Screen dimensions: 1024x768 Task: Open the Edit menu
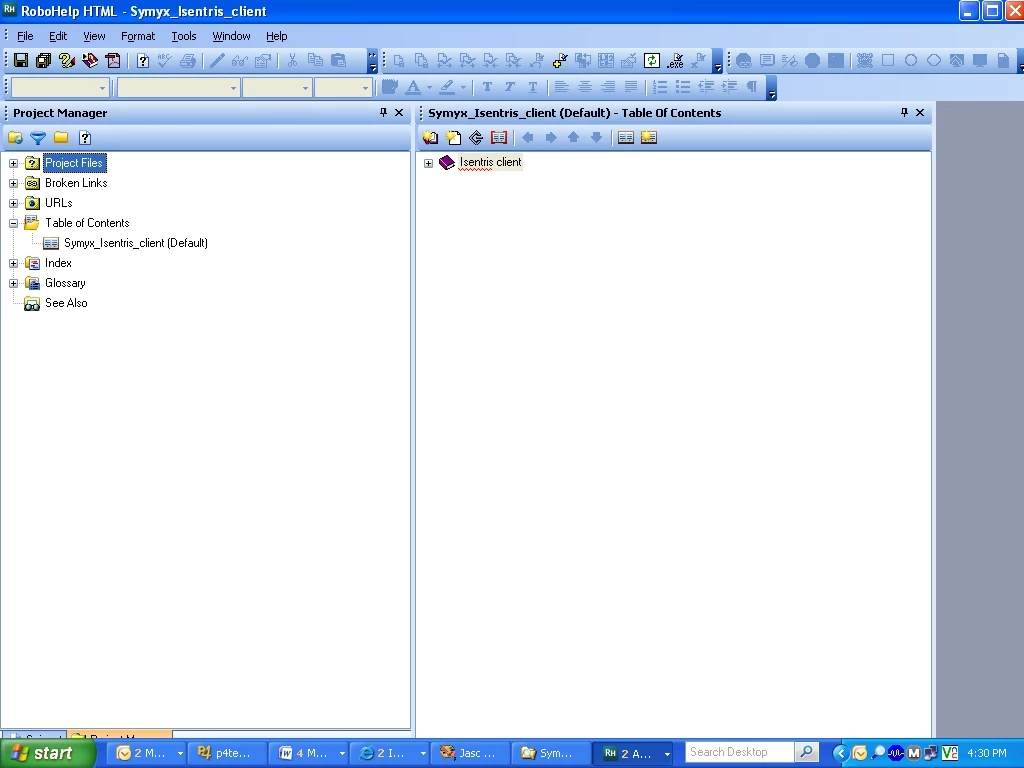coord(58,36)
